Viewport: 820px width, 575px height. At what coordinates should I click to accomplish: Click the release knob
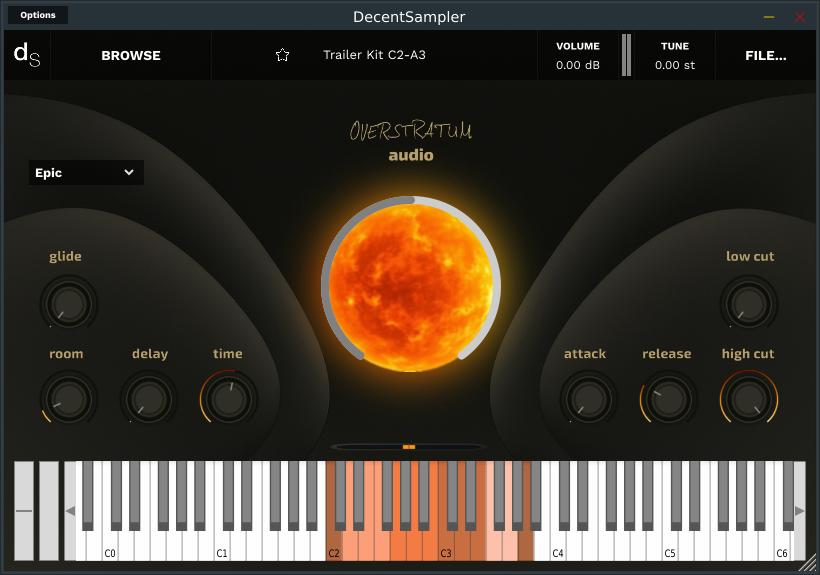668,399
